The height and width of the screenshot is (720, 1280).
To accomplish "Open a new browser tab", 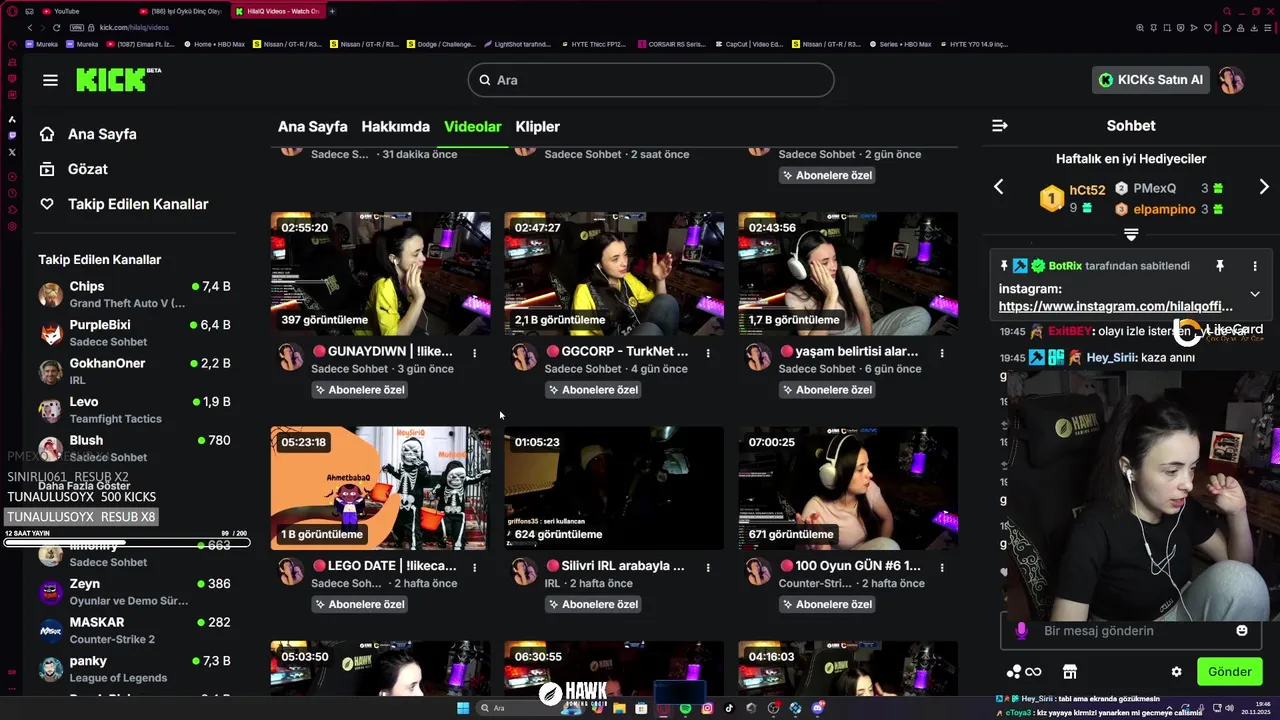I will (332, 11).
